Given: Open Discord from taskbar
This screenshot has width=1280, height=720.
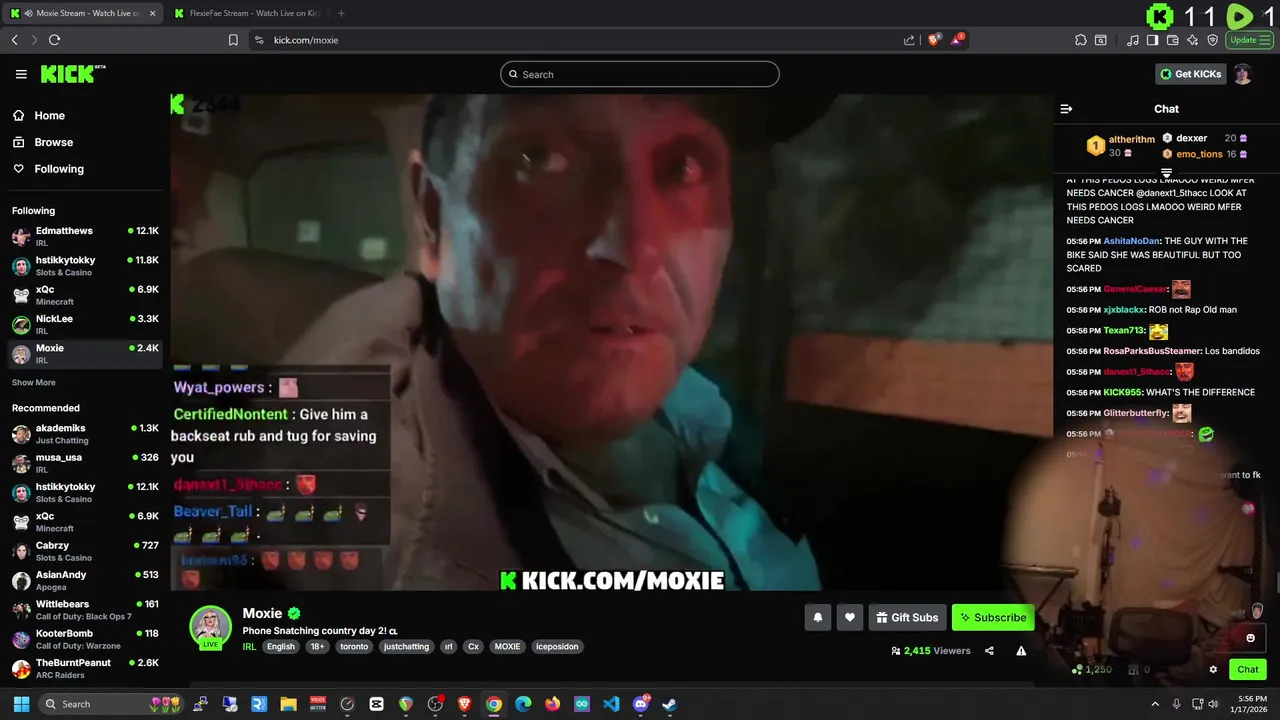Looking at the screenshot, I should (x=641, y=704).
